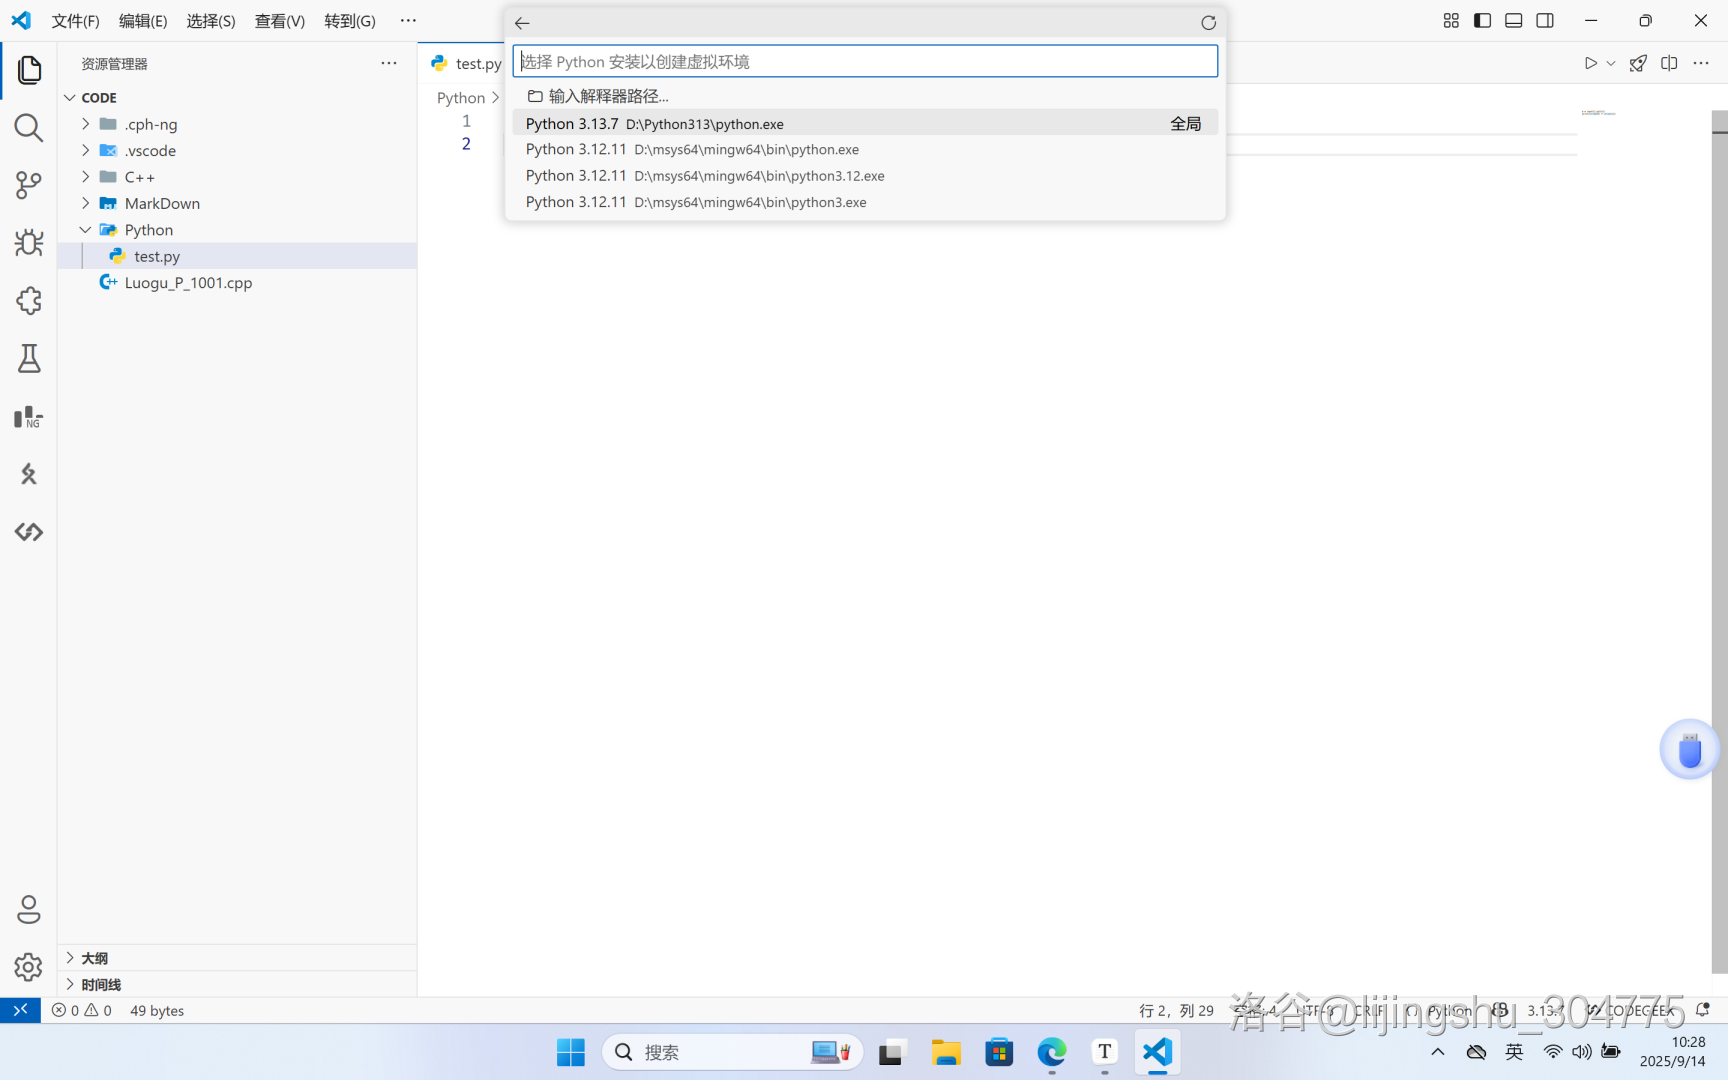Toggle secondary sidebar layout button
1728x1080 pixels.
point(1545,21)
